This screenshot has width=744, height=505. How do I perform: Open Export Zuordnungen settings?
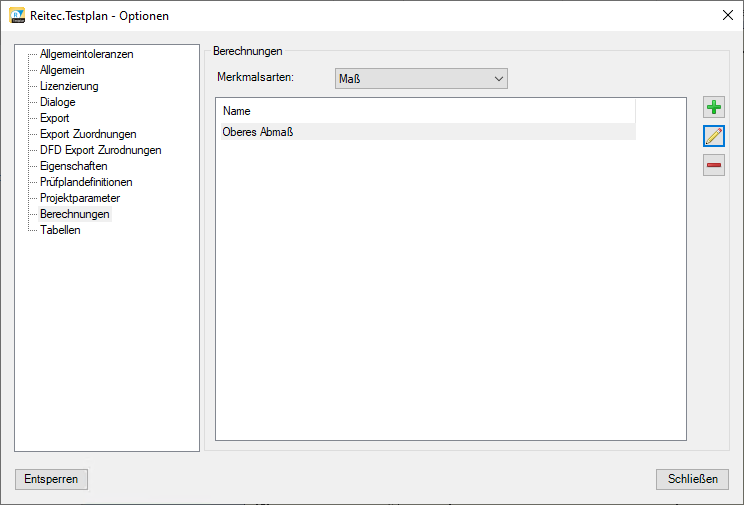(88, 134)
